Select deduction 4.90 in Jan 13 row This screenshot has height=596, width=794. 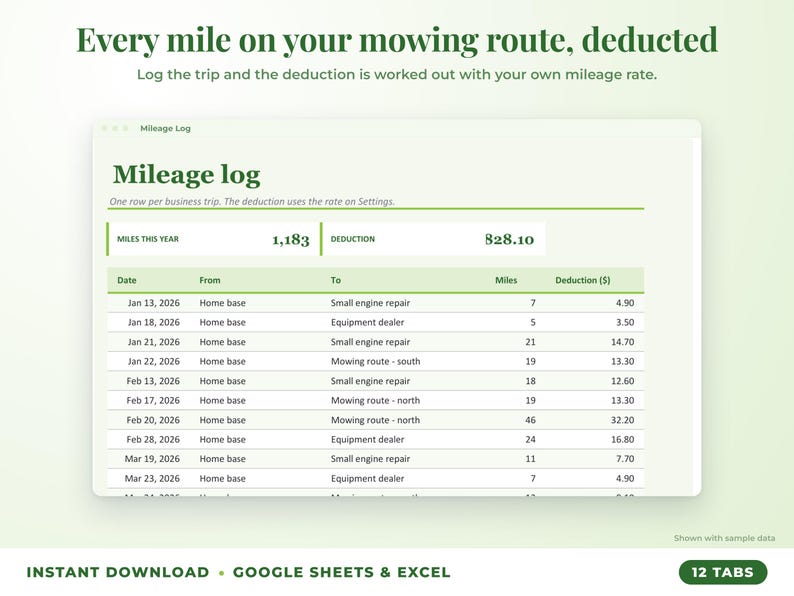click(625, 303)
